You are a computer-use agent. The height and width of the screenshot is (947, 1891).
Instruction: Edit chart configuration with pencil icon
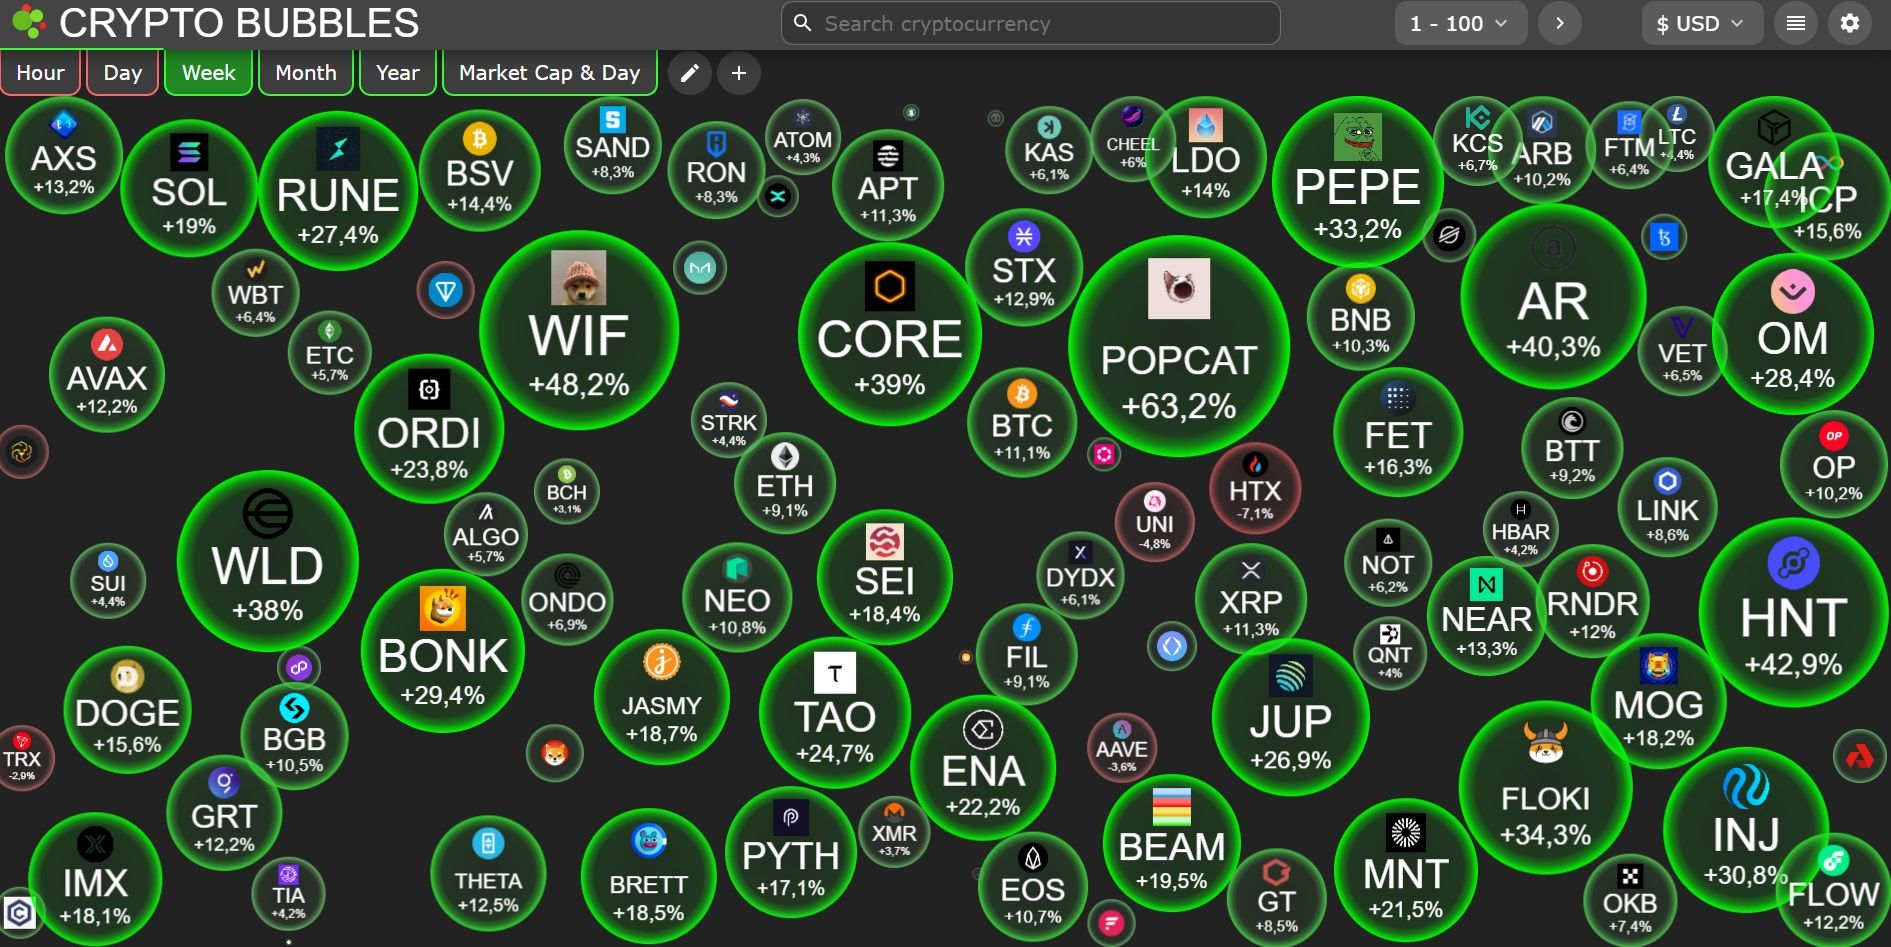tap(689, 73)
